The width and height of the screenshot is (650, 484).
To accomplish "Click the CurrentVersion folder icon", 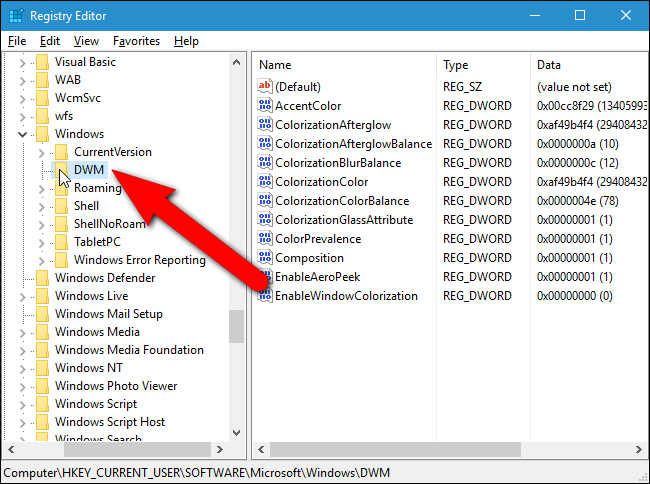I will (61, 152).
